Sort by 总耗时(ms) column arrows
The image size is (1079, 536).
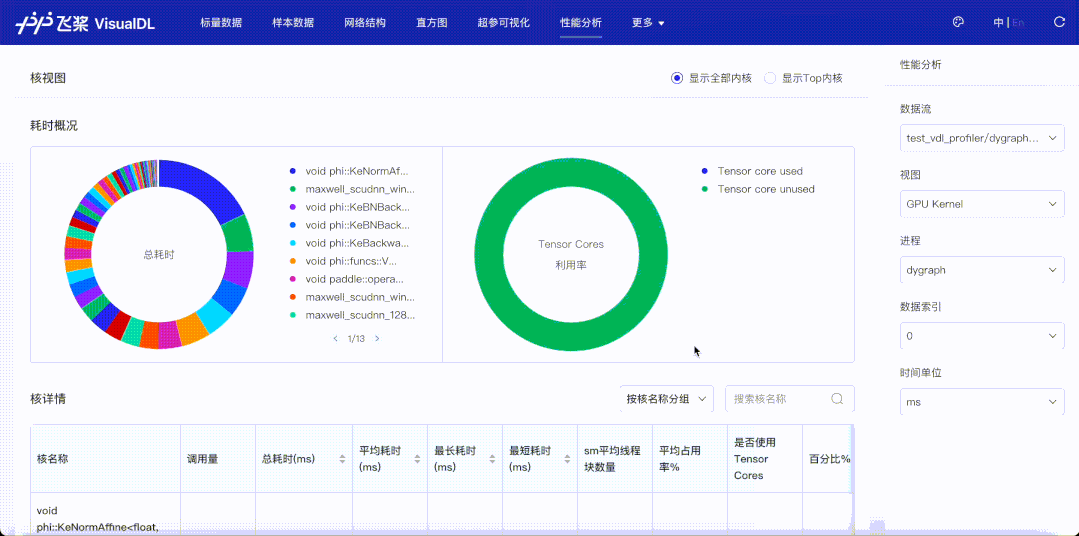[340, 459]
